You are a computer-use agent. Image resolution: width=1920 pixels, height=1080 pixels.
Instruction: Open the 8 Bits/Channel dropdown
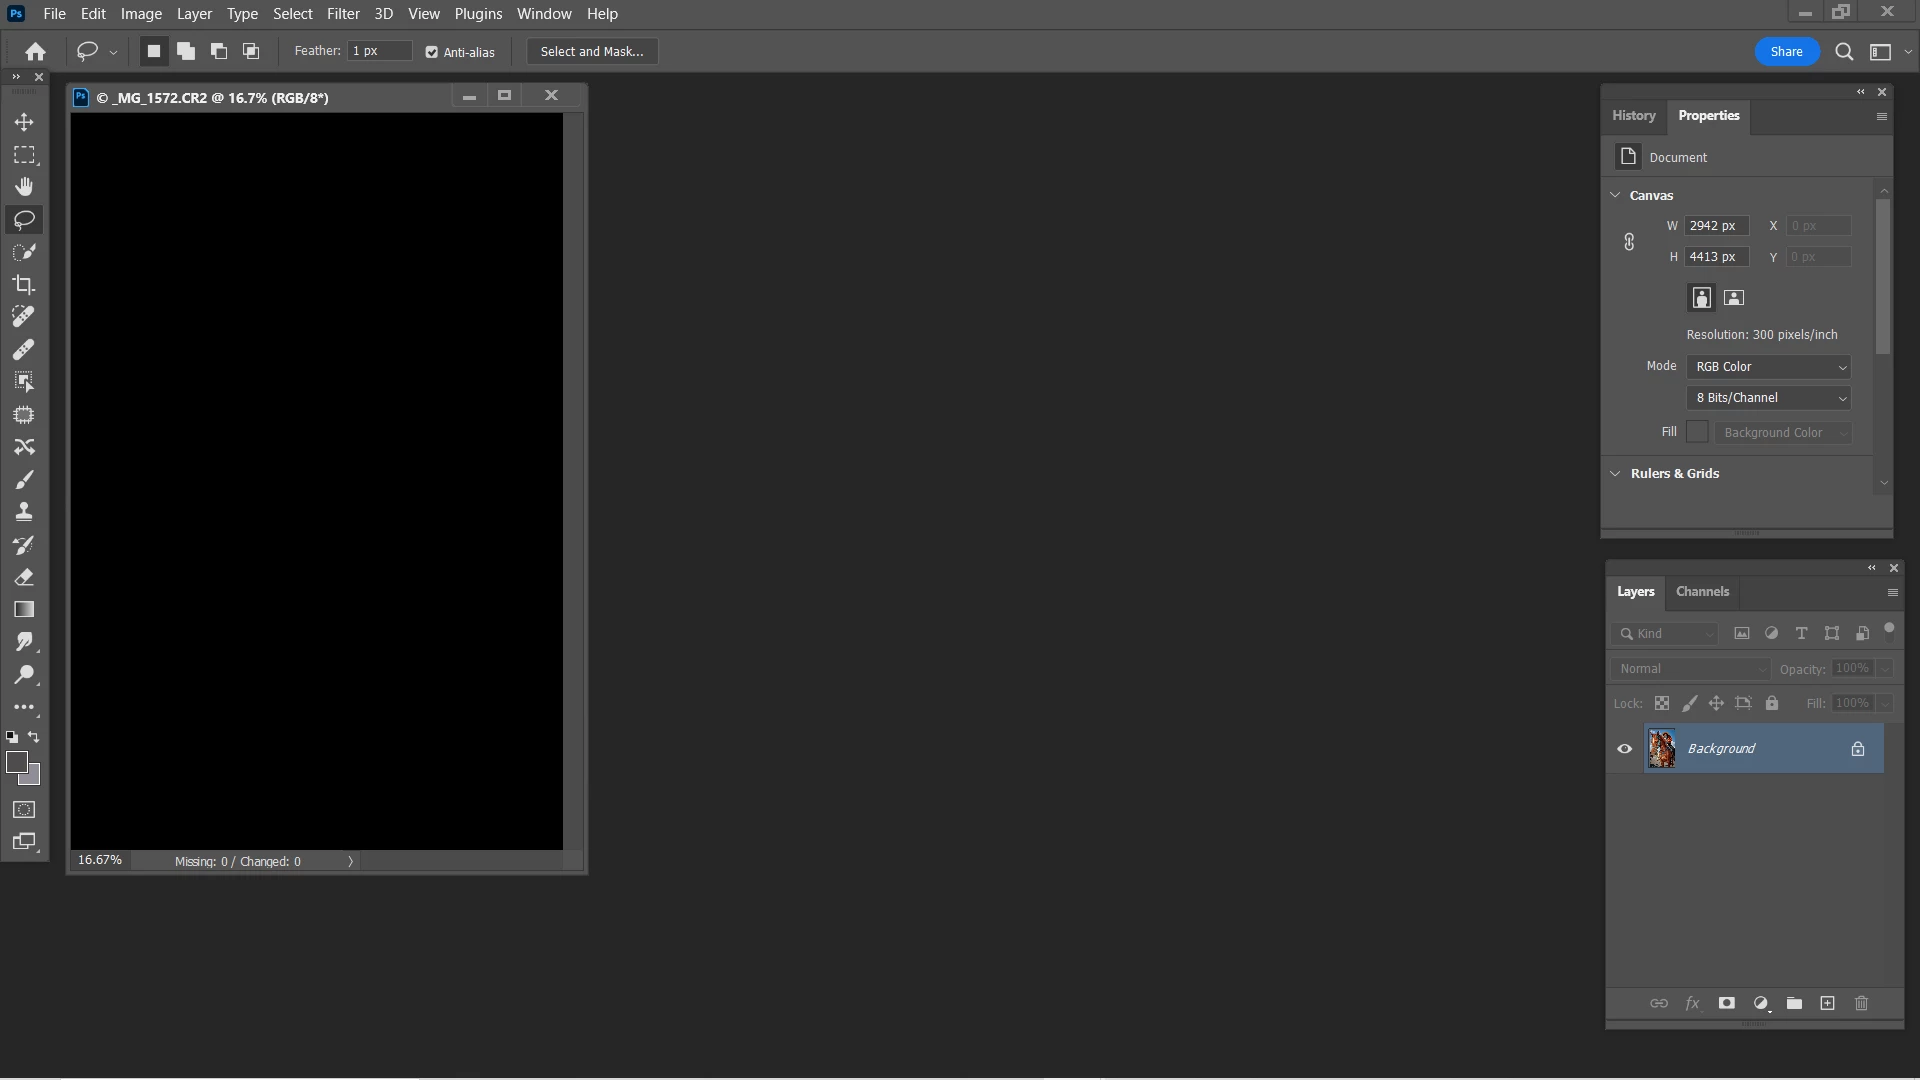point(1768,398)
